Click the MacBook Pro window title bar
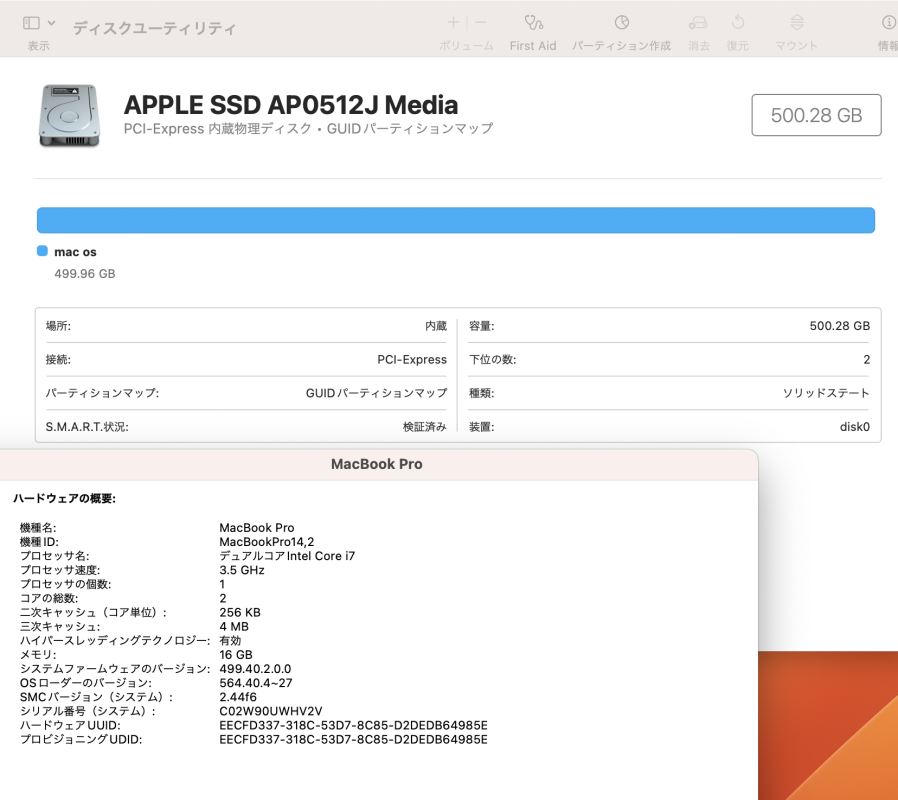This screenshot has height=800, width=898. pyautogui.click(x=376, y=464)
